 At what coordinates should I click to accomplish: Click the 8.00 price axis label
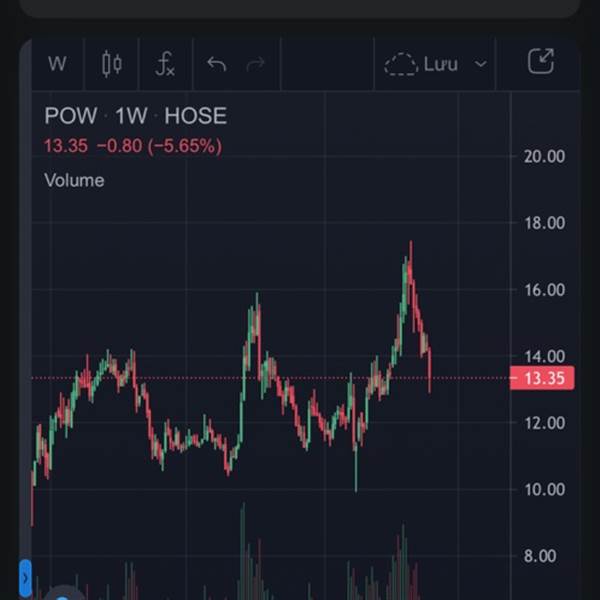coord(544,556)
